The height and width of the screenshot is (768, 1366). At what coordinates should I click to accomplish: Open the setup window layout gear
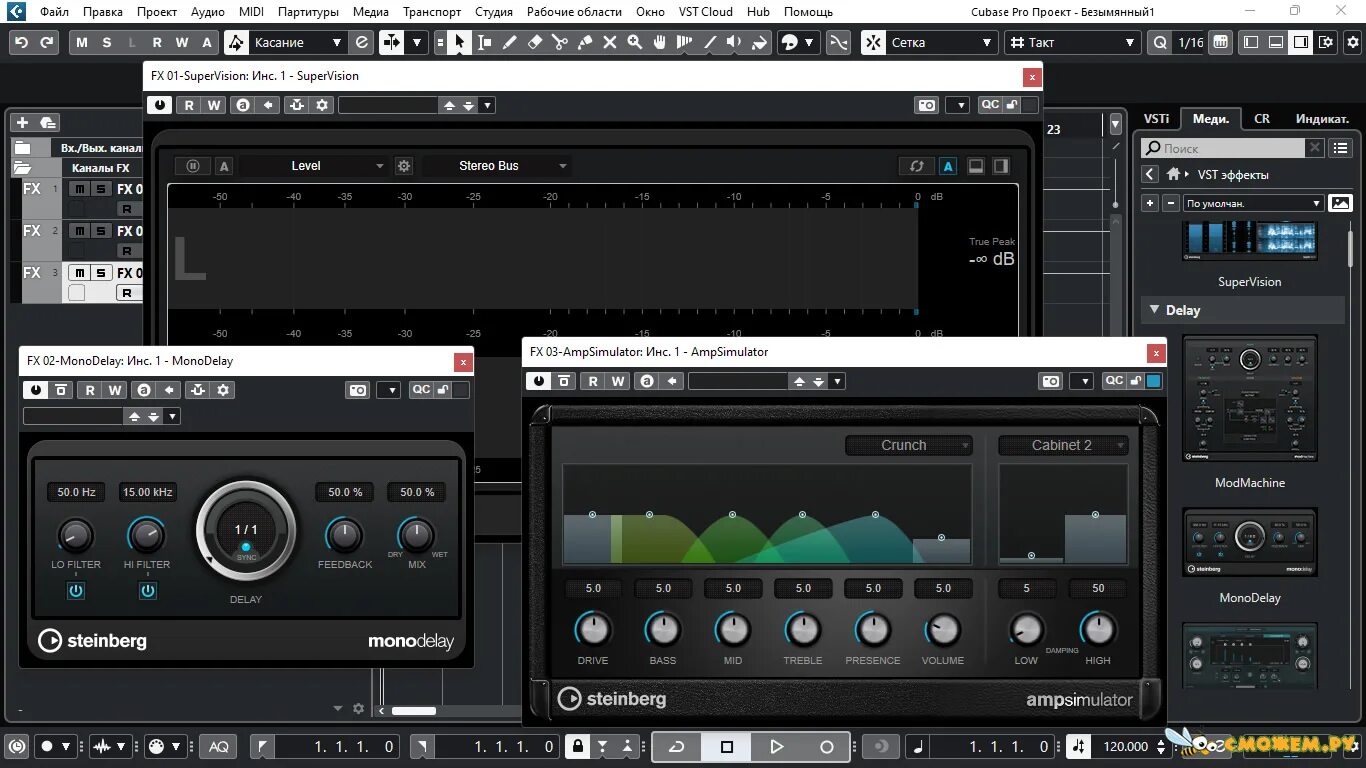pos(1326,42)
